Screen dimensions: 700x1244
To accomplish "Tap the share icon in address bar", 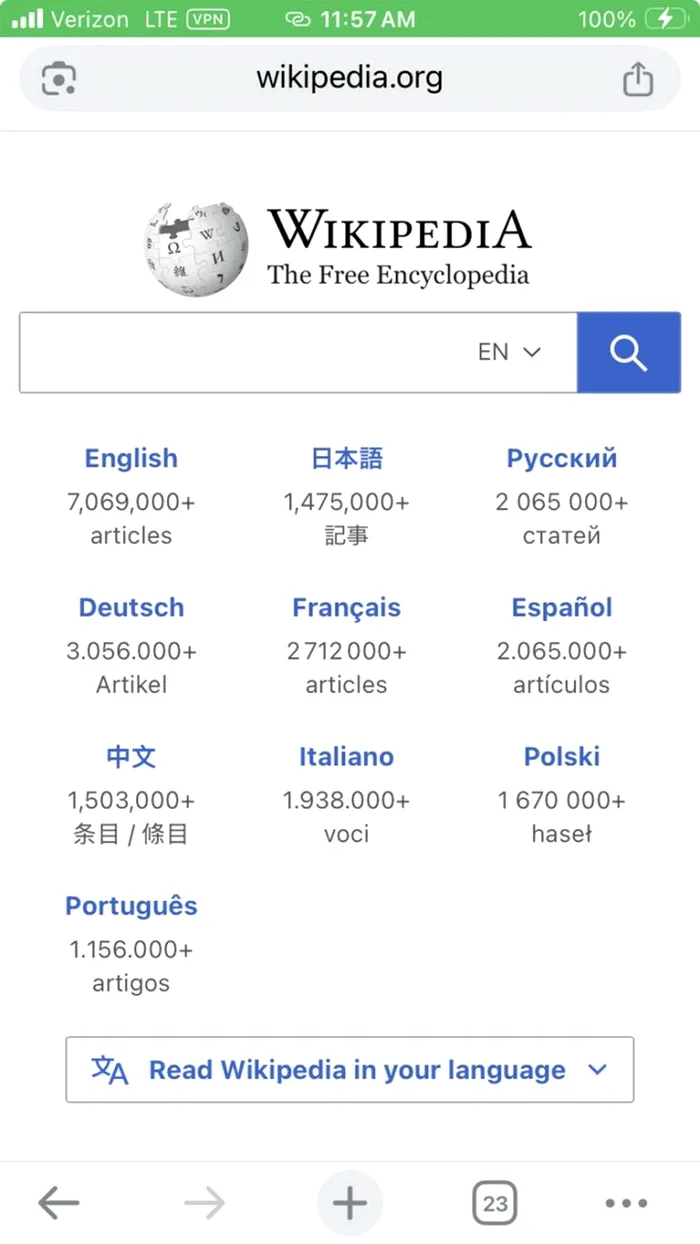I will (x=638, y=79).
